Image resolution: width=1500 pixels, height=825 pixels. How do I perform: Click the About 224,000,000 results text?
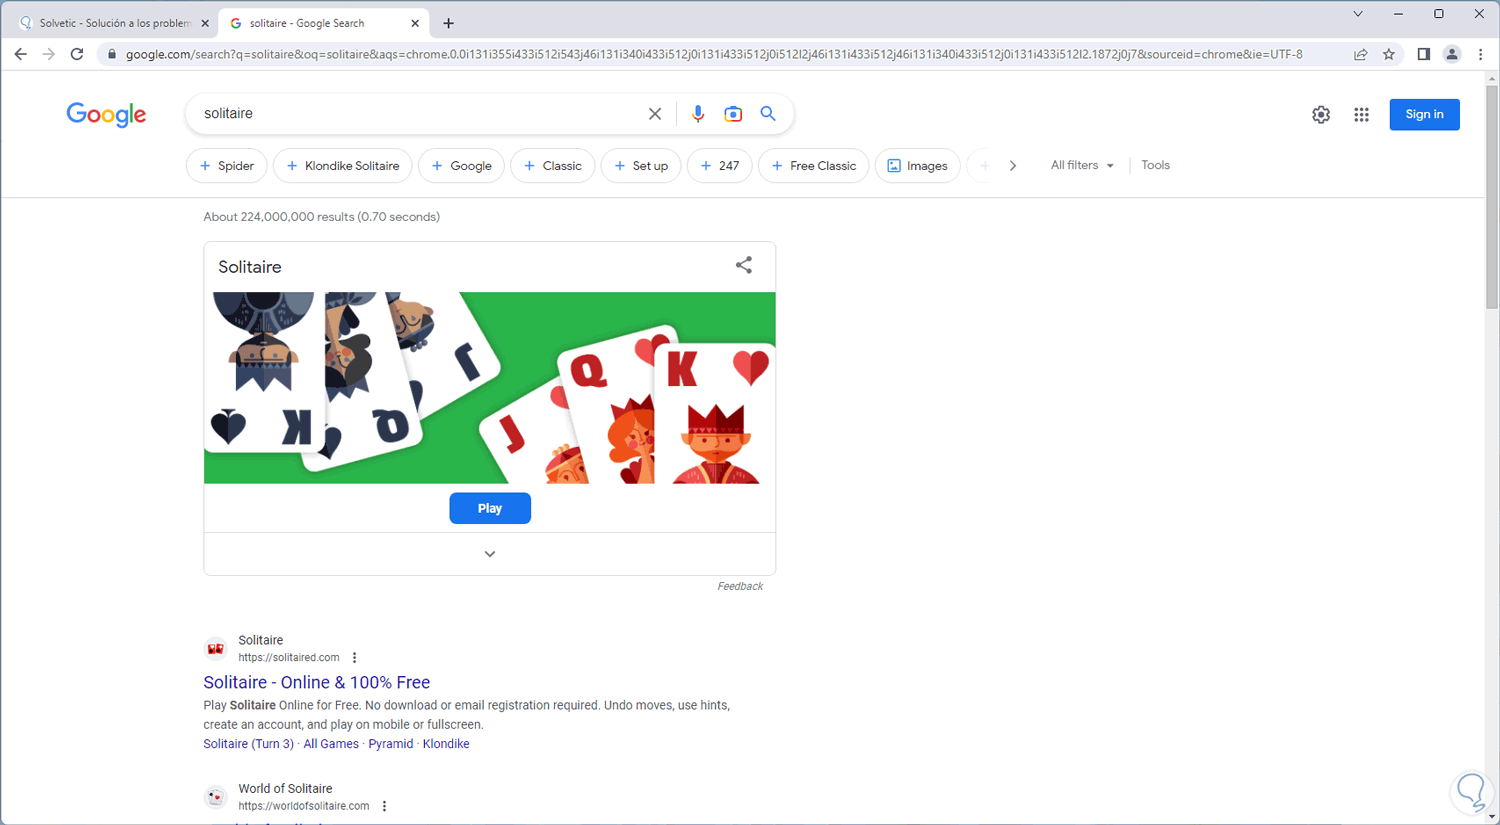click(322, 217)
